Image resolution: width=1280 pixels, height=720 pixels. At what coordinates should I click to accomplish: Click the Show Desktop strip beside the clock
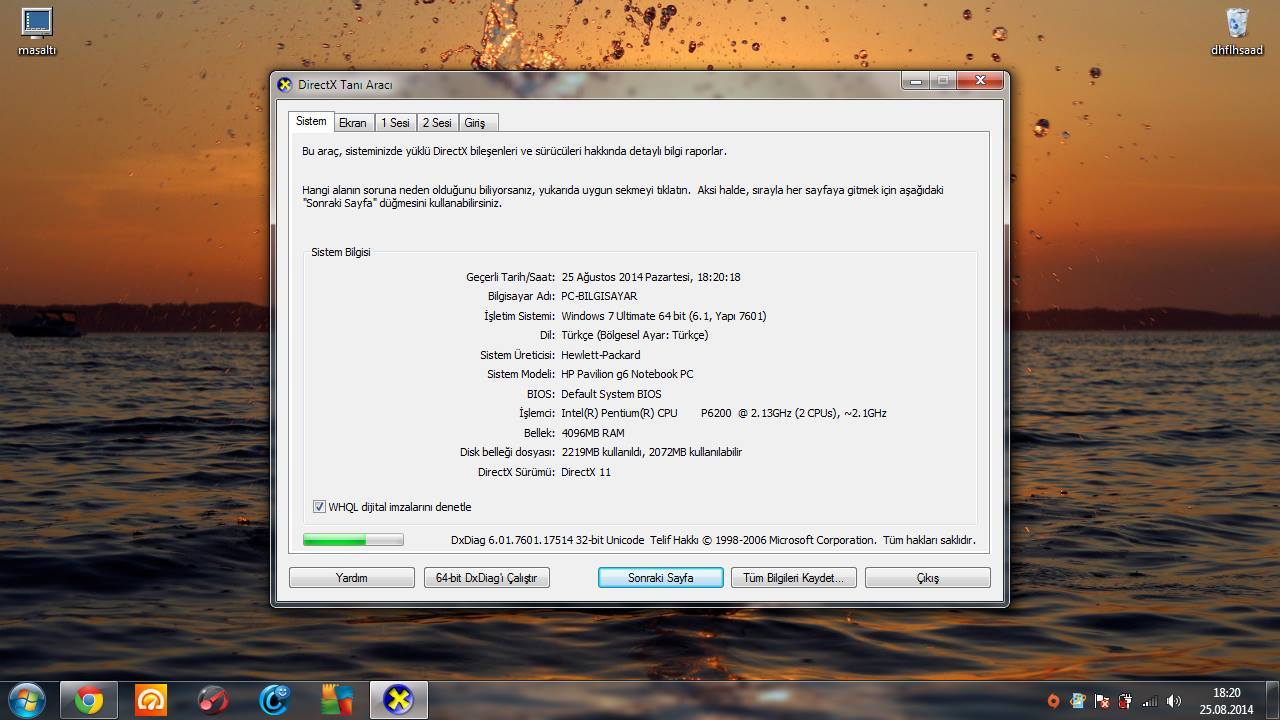click(x=1272, y=701)
